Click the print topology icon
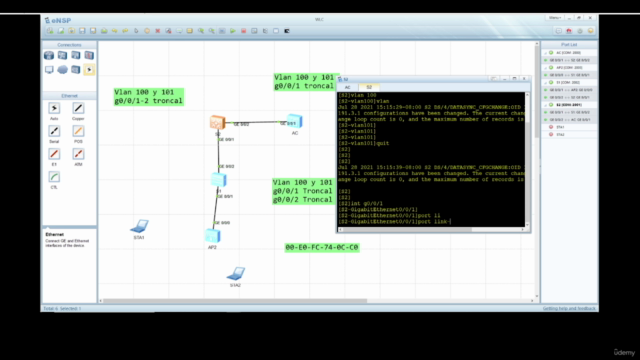 104,31
